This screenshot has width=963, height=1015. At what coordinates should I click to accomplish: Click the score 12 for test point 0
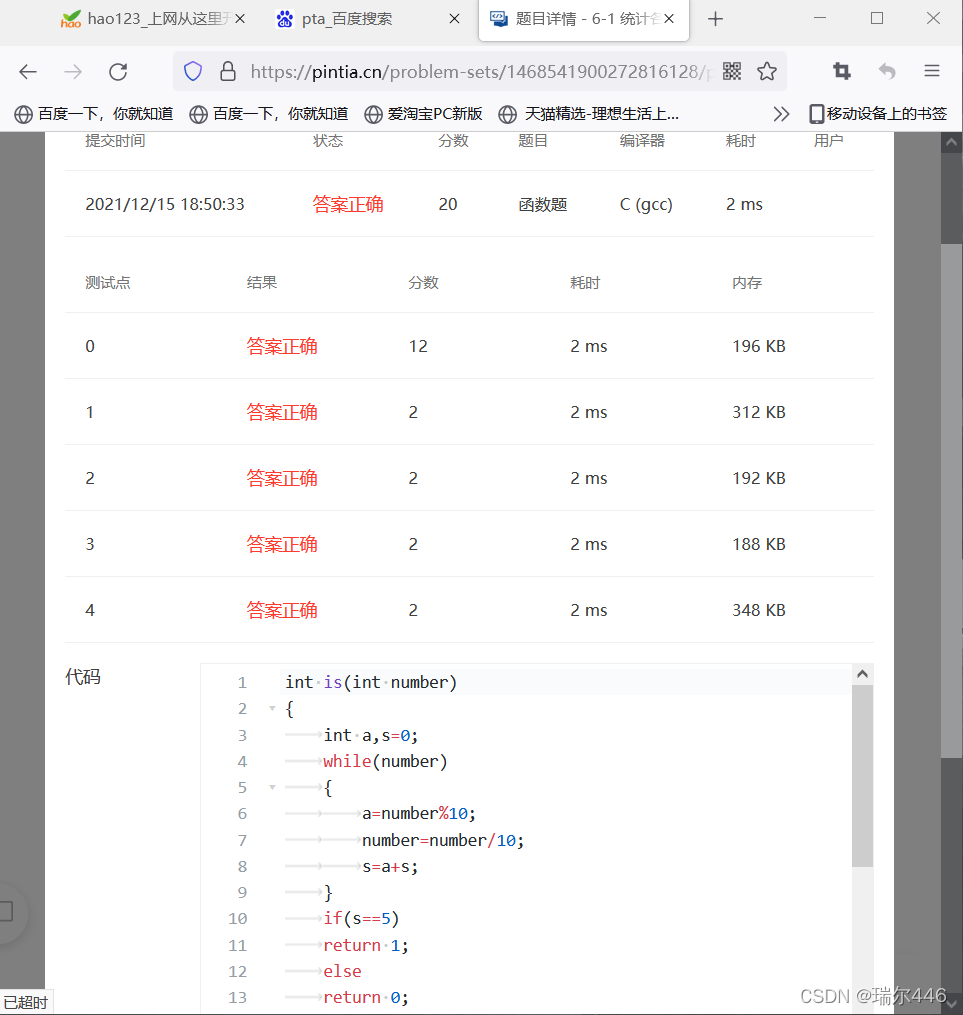tap(418, 346)
